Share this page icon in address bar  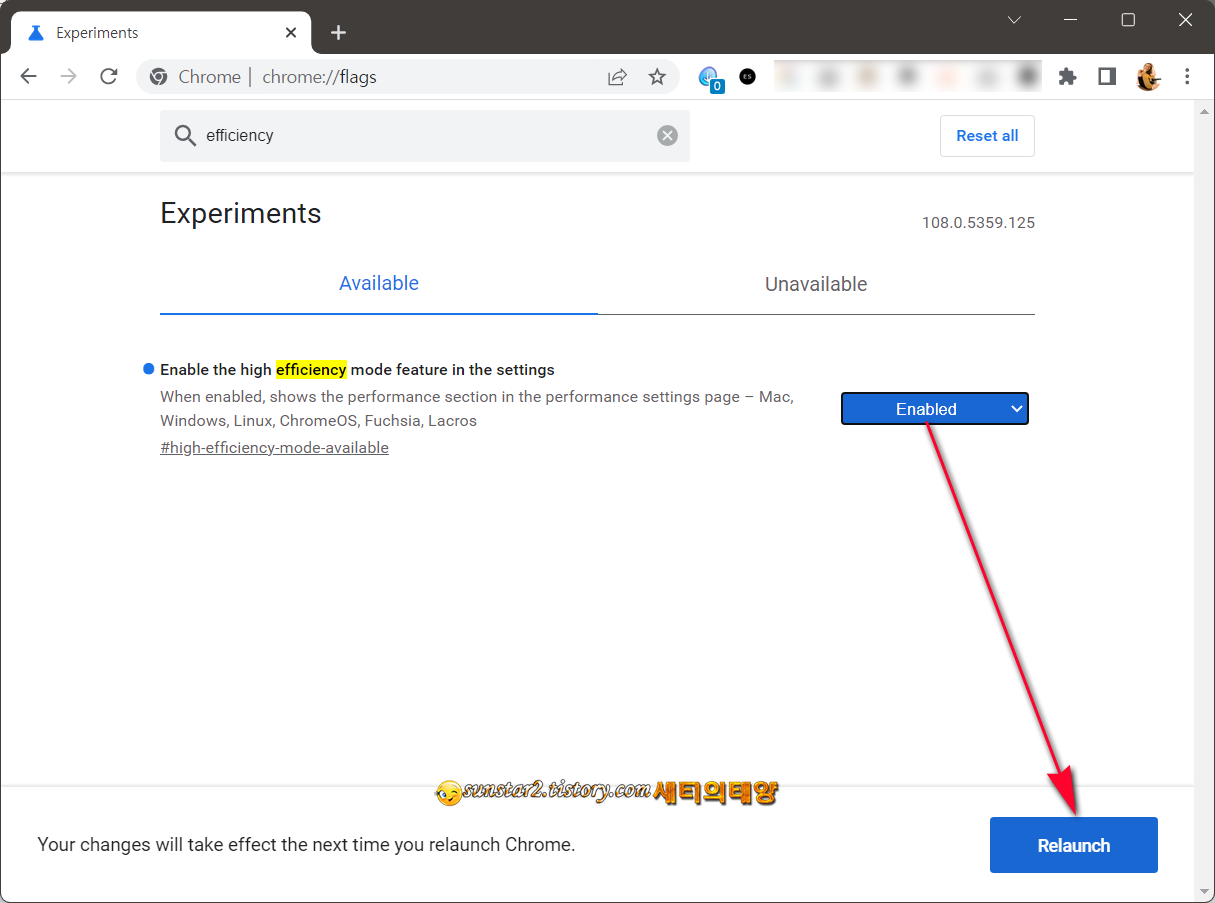point(617,77)
